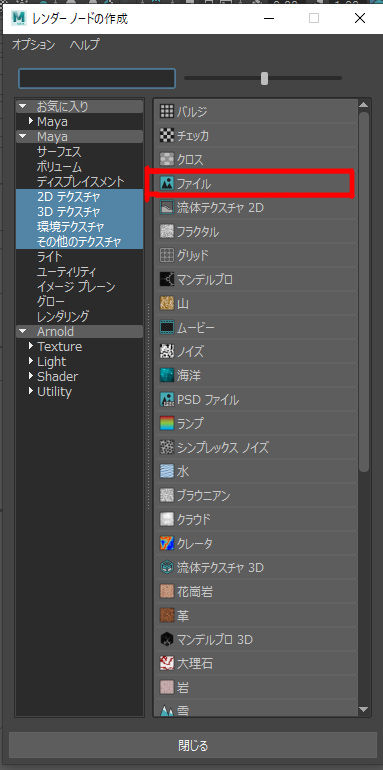
Task: Select the グリッド grid texture icon
Action: (167, 256)
